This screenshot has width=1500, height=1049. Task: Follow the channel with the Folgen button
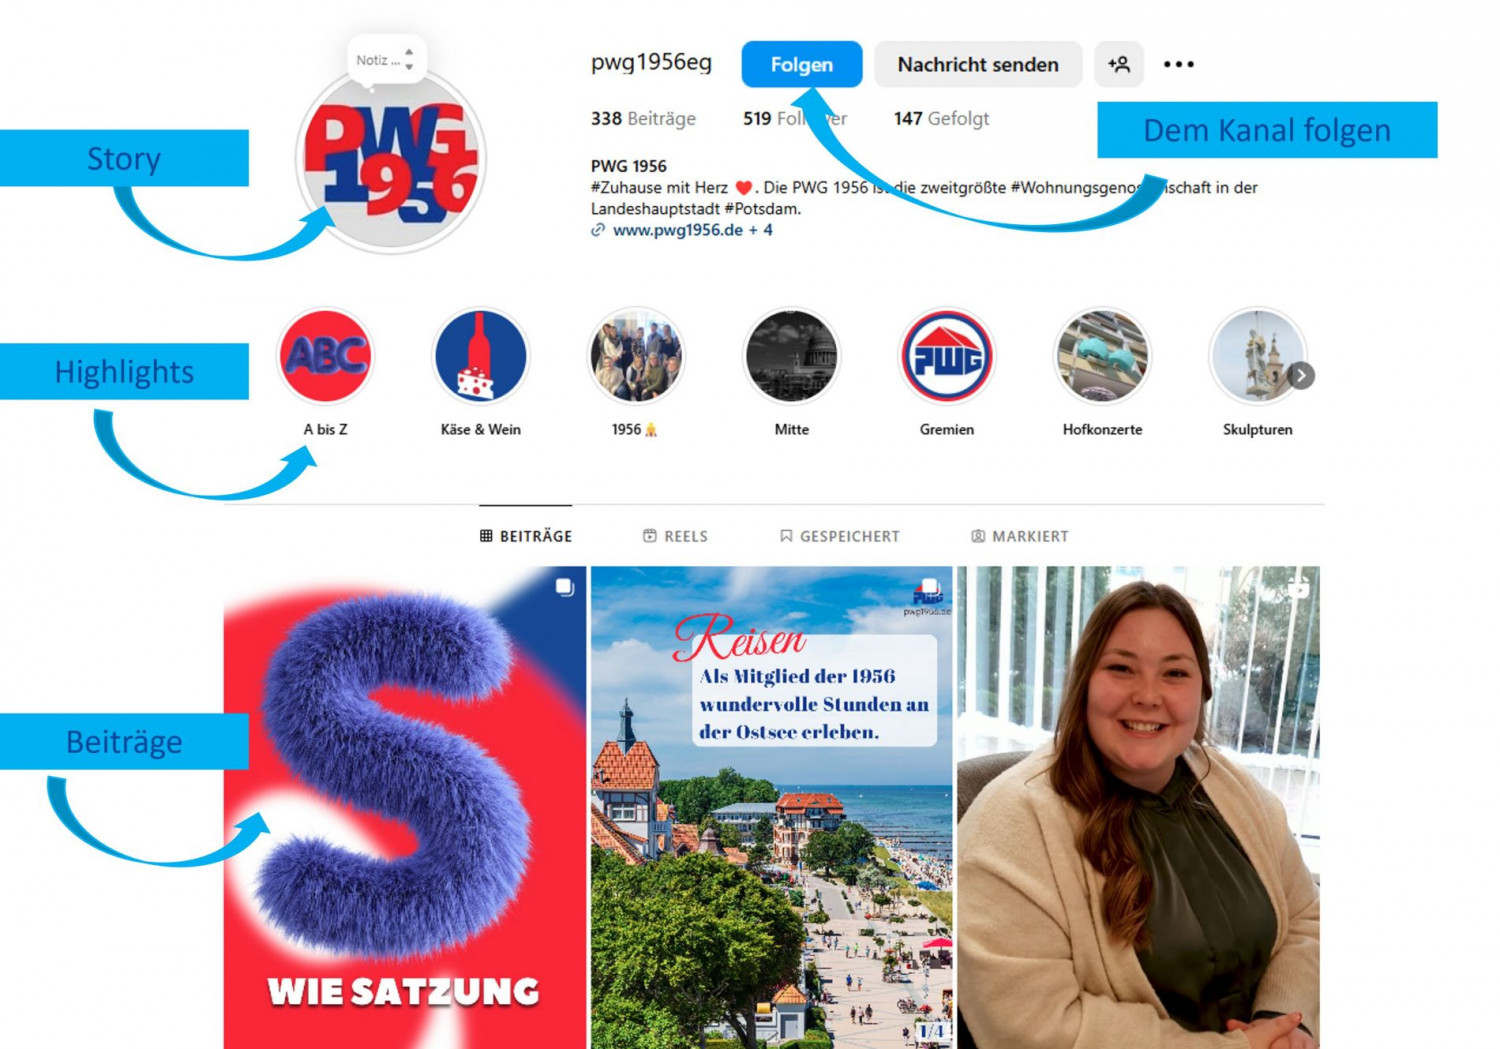(x=802, y=64)
